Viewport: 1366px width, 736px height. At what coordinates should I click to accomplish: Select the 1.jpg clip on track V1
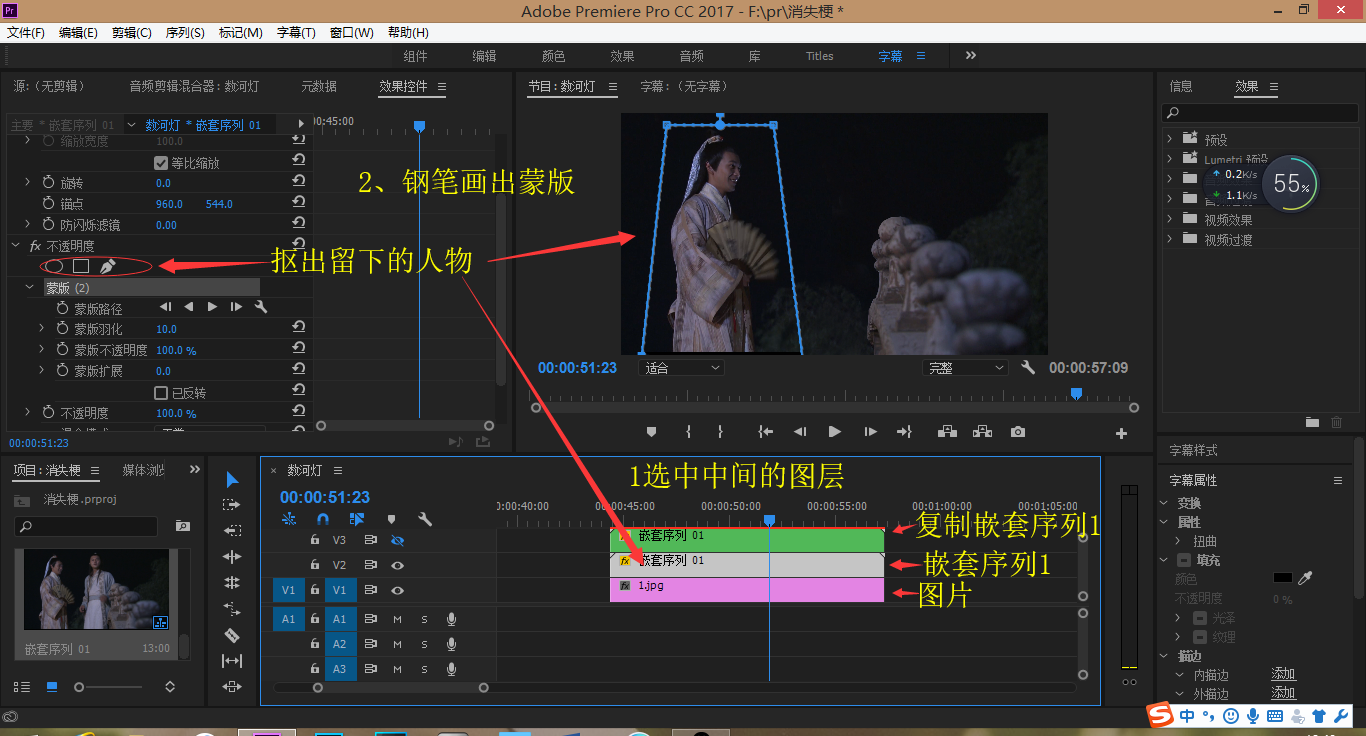coord(747,590)
